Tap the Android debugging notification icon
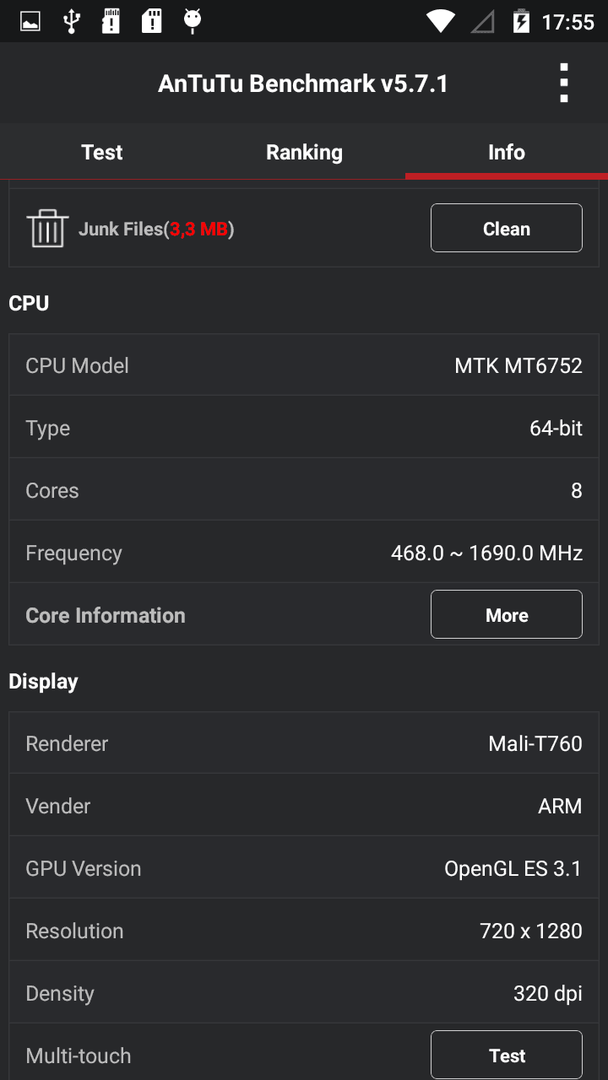 [192, 21]
